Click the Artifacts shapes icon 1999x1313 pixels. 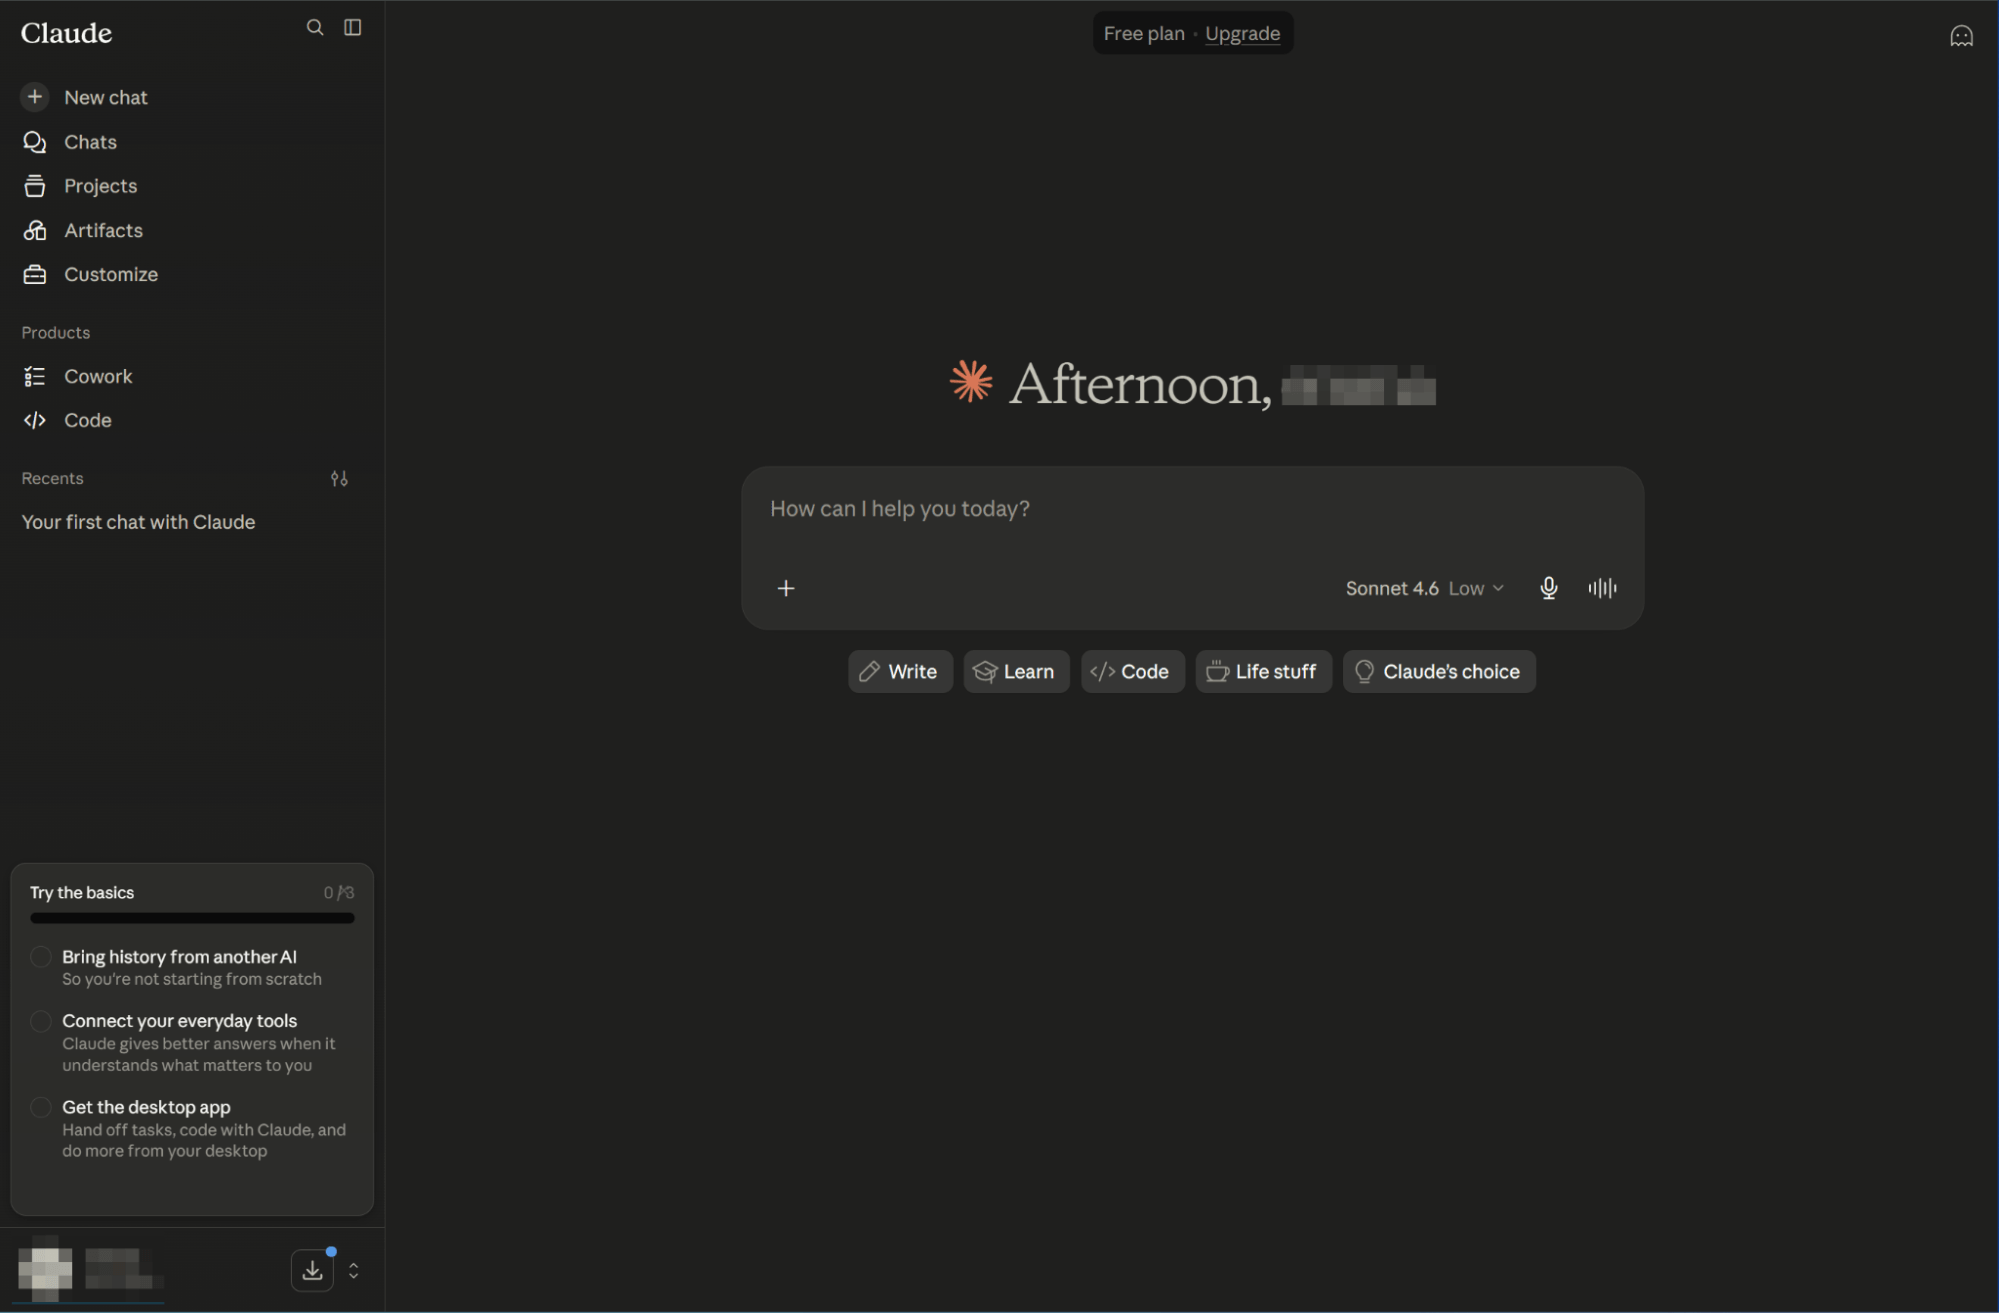coord(35,230)
